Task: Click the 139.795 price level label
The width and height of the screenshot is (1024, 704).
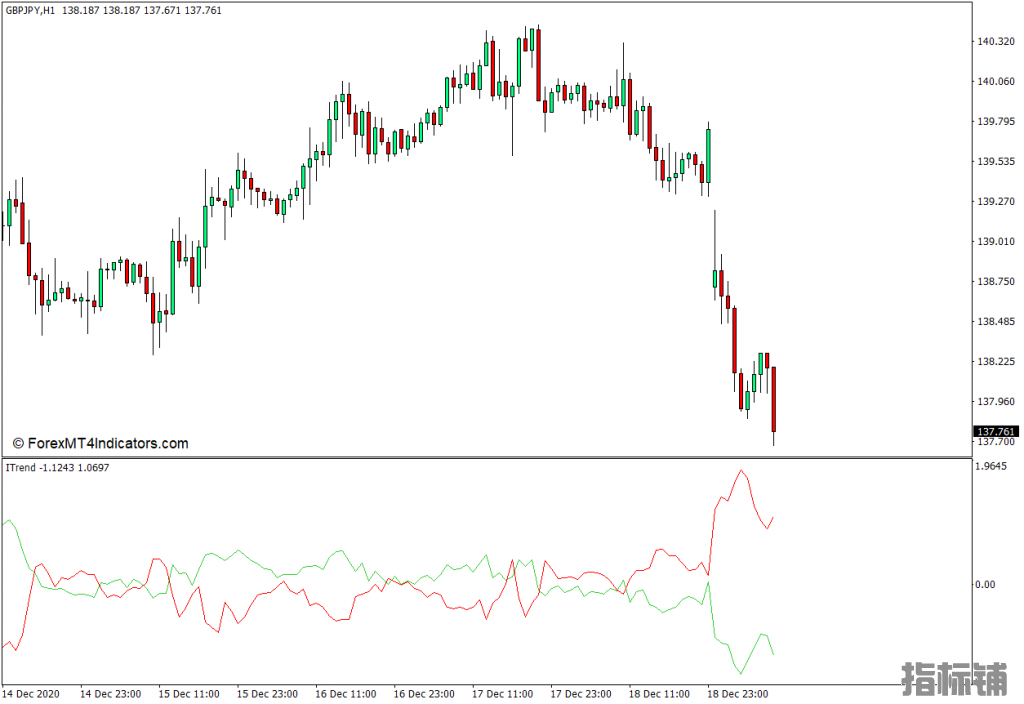Action: click(x=996, y=121)
